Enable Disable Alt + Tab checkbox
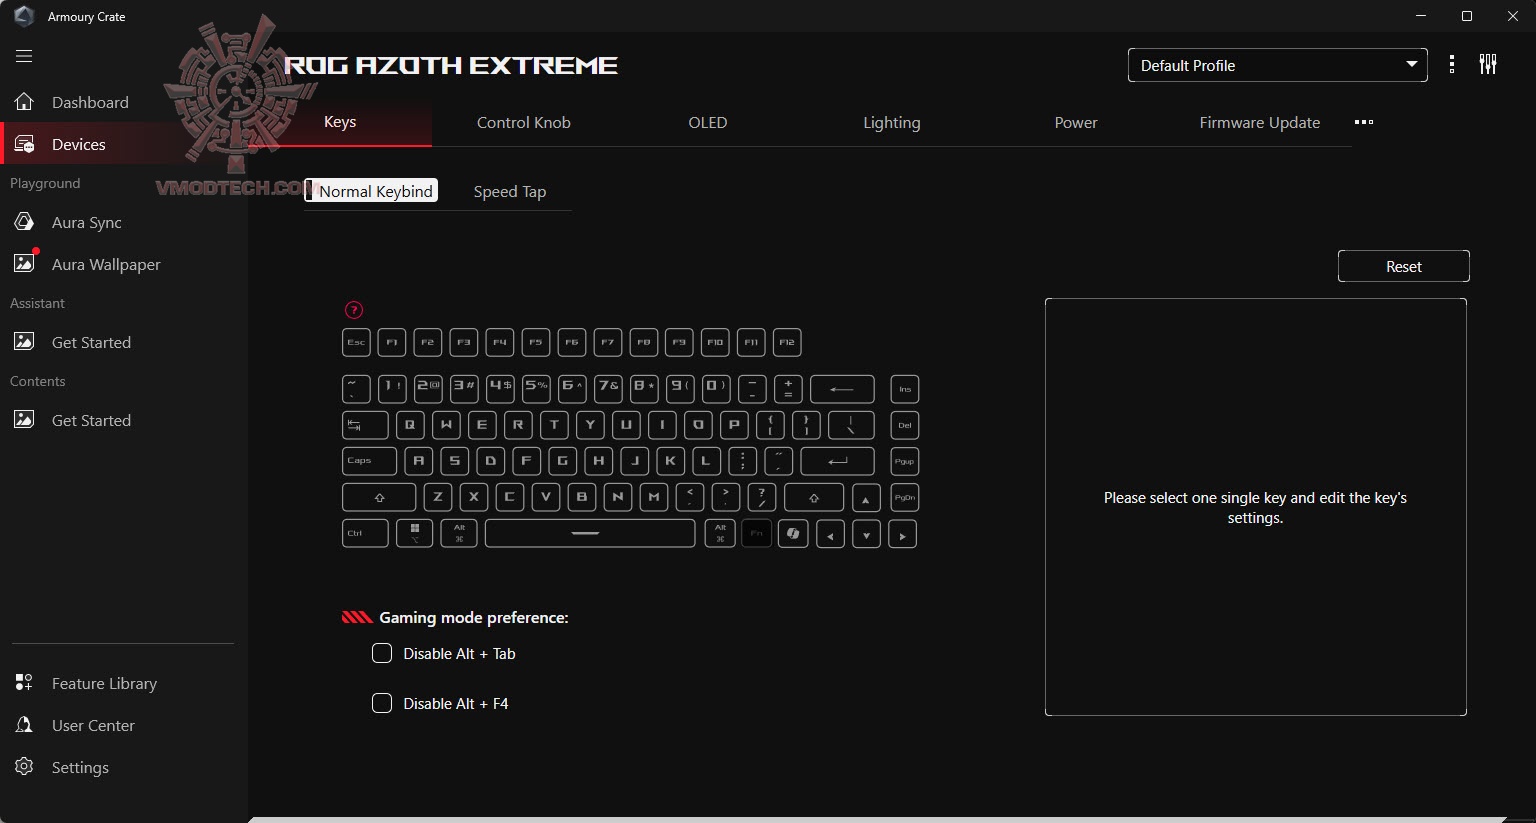 381,653
